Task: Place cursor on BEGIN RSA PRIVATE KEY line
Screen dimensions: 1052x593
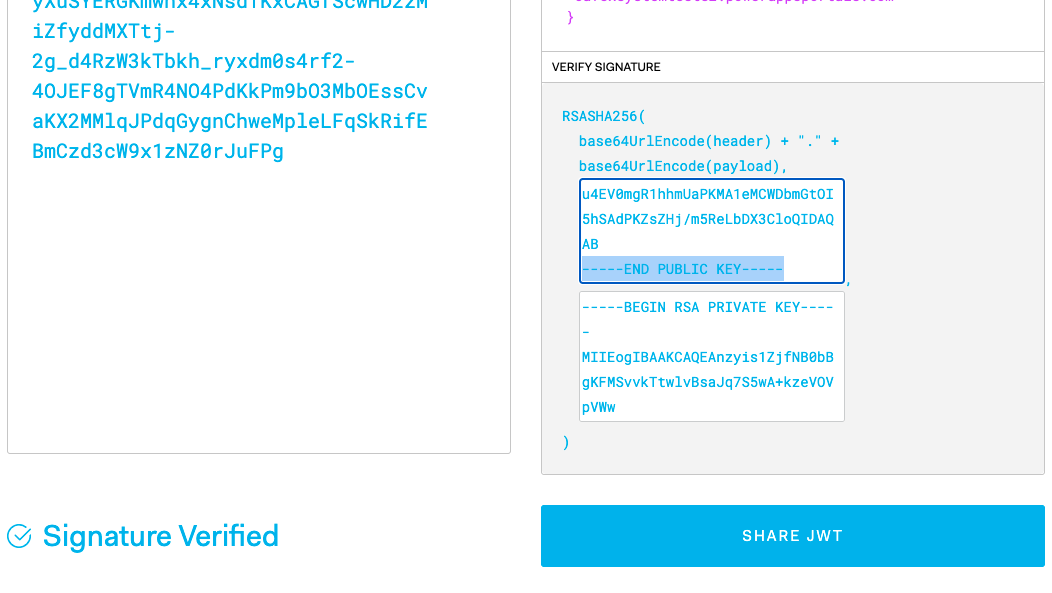Action: (707, 307)
